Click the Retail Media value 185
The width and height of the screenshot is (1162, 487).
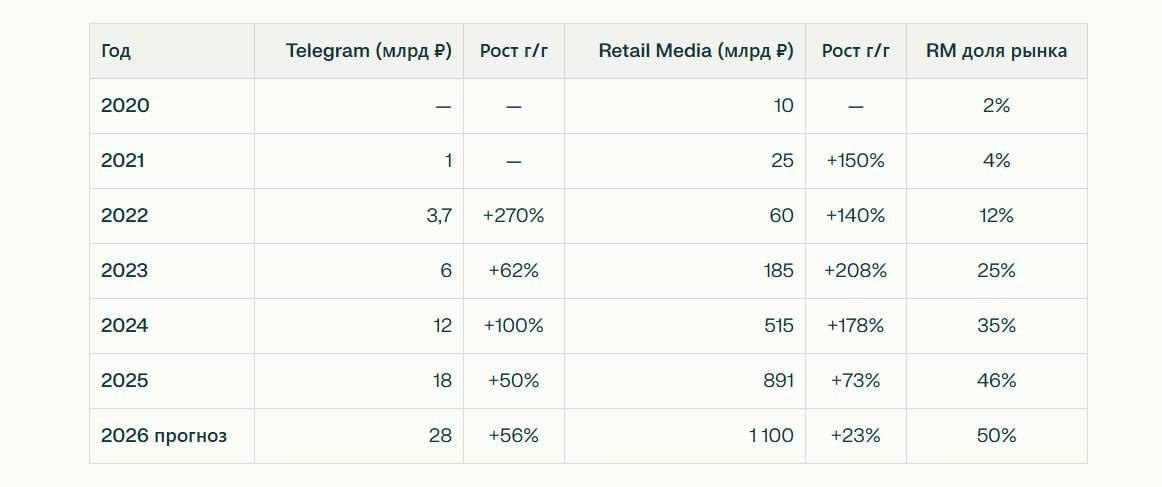(x=779, y=271)
